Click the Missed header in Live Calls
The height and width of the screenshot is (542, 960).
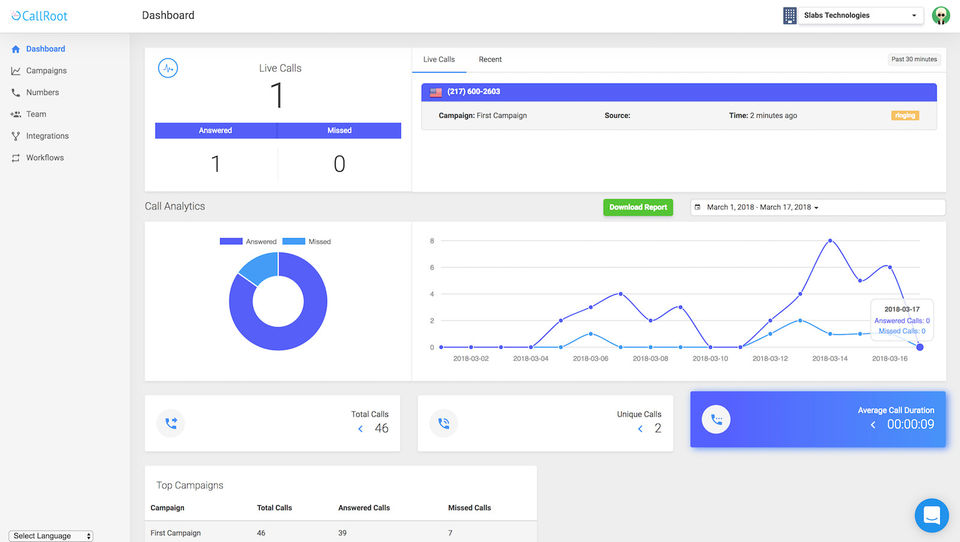[339, 130]
